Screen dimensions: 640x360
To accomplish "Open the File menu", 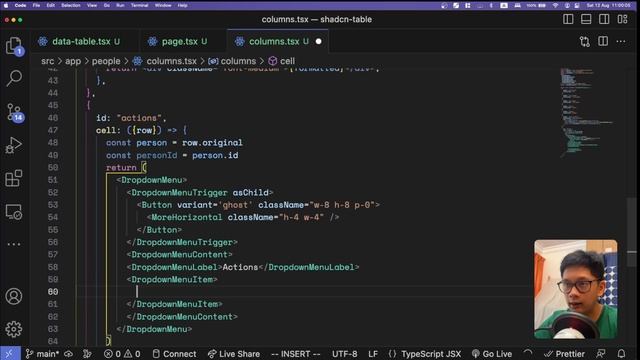I will [x=36, y=5].
